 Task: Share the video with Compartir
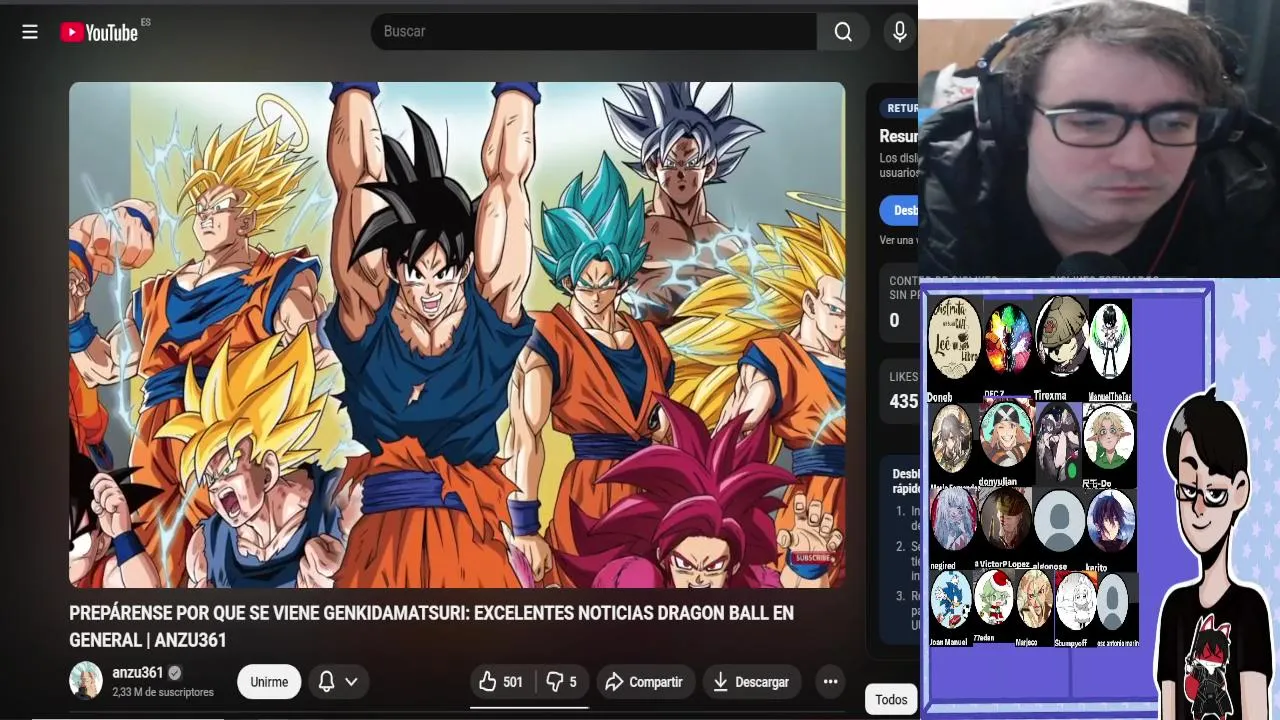(645, 682)
